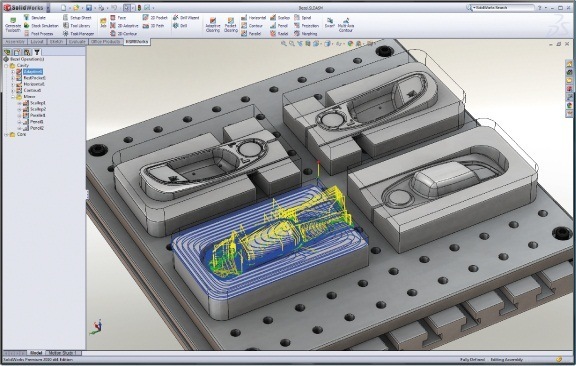Select the Morphing operation

coord(306,33)
